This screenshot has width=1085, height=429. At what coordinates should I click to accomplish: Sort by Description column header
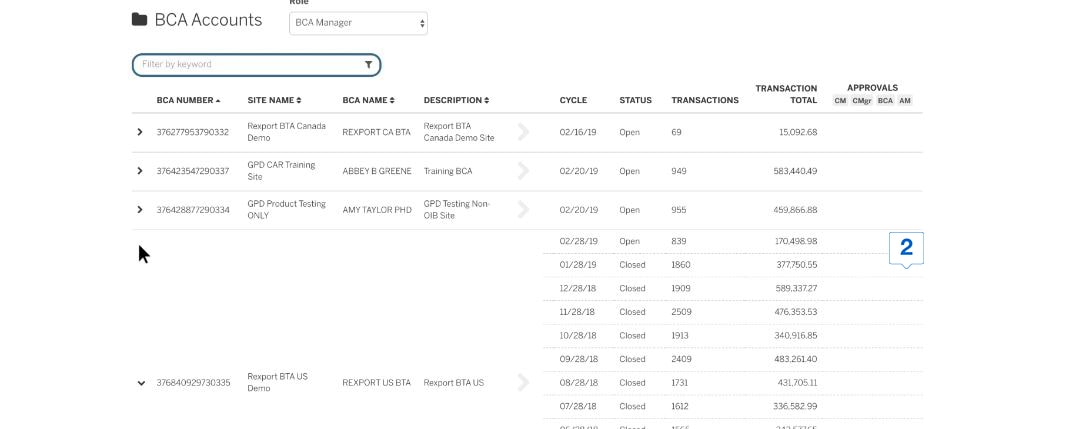click(x=456, y=101)
